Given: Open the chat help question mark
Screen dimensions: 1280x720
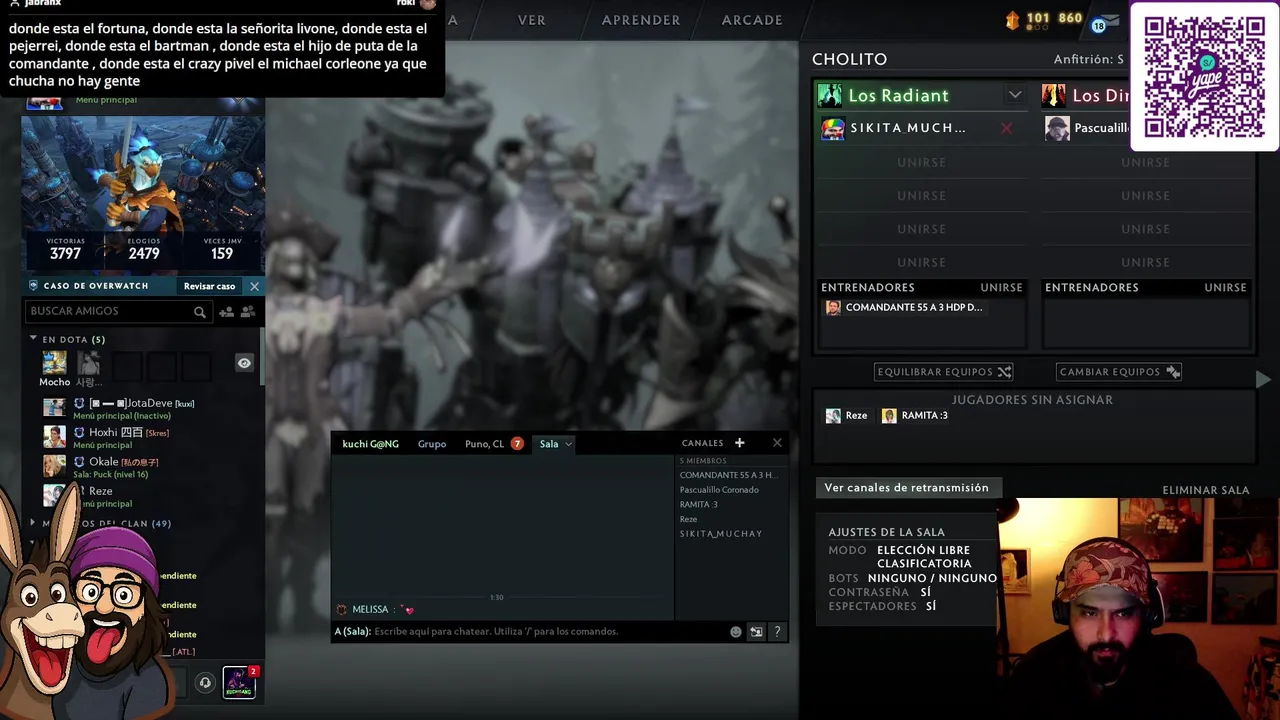Looking at the screenshot, I should 777,632.
